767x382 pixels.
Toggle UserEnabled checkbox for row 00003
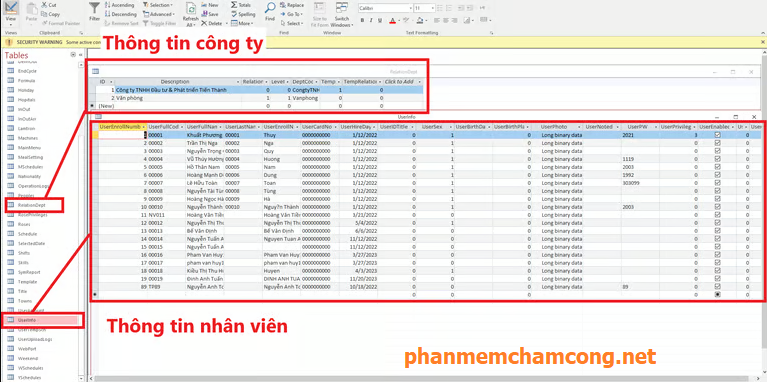[x=718, y=151]
